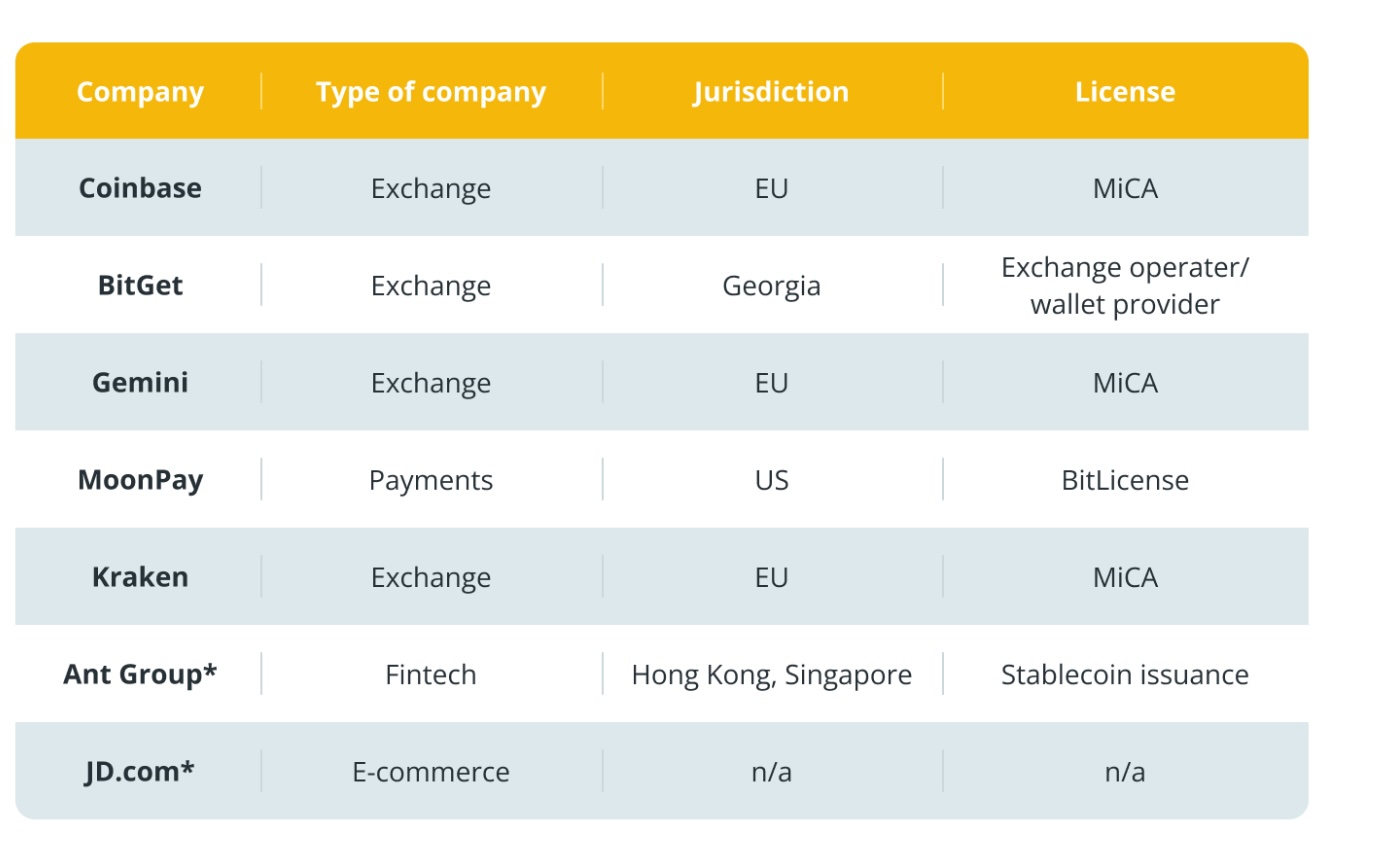This screenshot has width=1384, height=850.
Task: Click the BitLicense license cell
Action: coord(1125,480)
